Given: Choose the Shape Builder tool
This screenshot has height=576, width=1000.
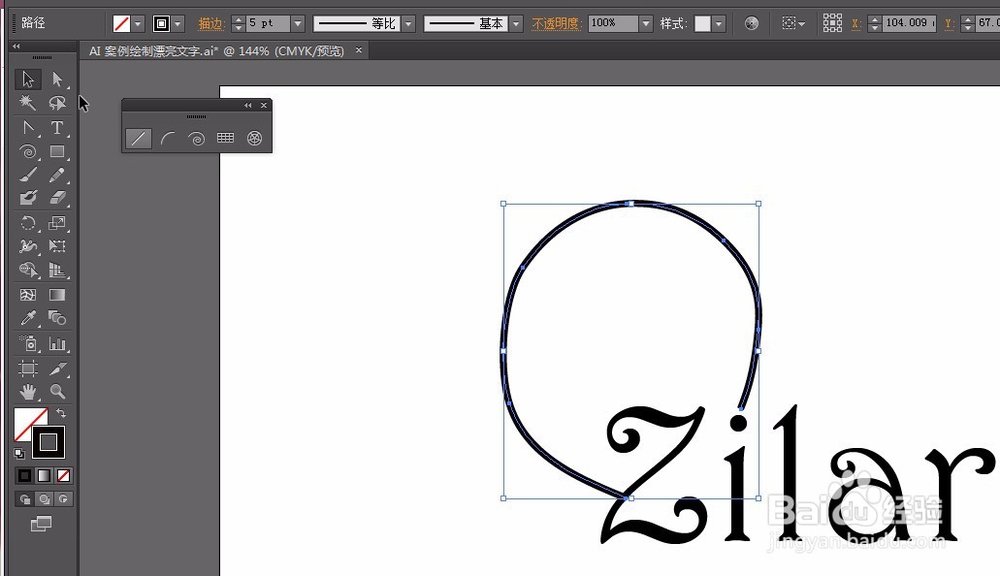Looking at the screenshot, I should tap(27, 270).
